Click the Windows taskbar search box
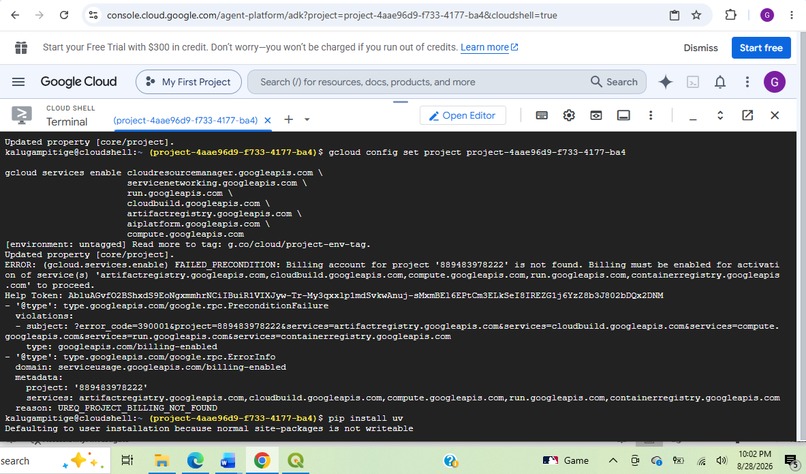Screen dimensions: 806x474 click(54, 461)
